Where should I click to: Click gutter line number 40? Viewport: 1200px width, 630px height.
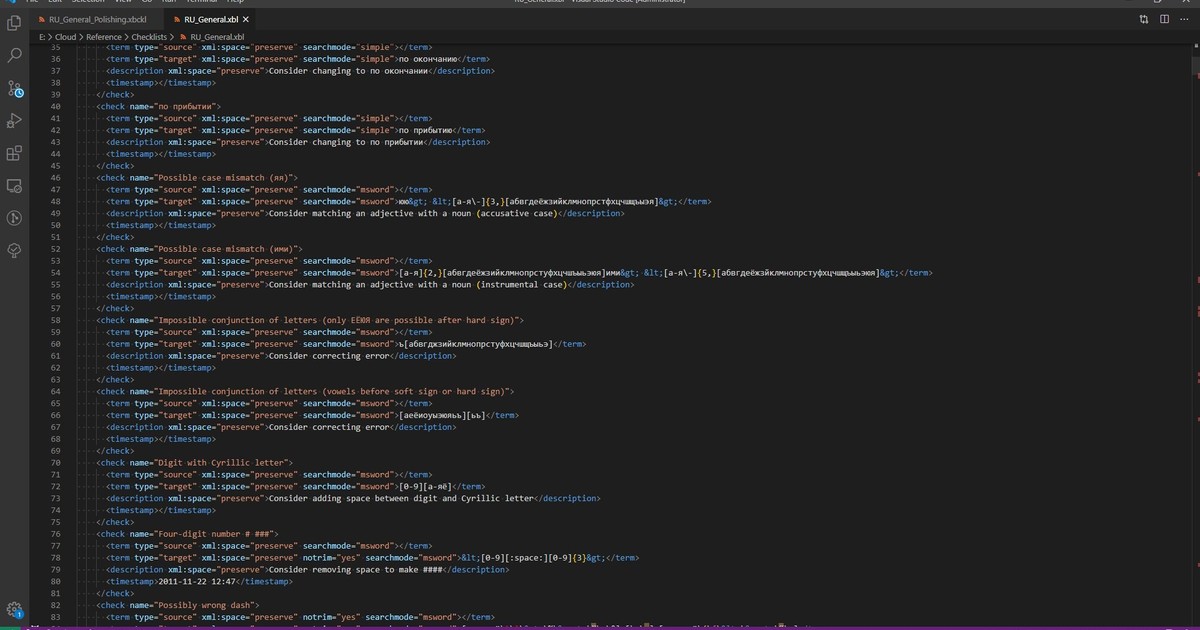click(x=55, y=106)
